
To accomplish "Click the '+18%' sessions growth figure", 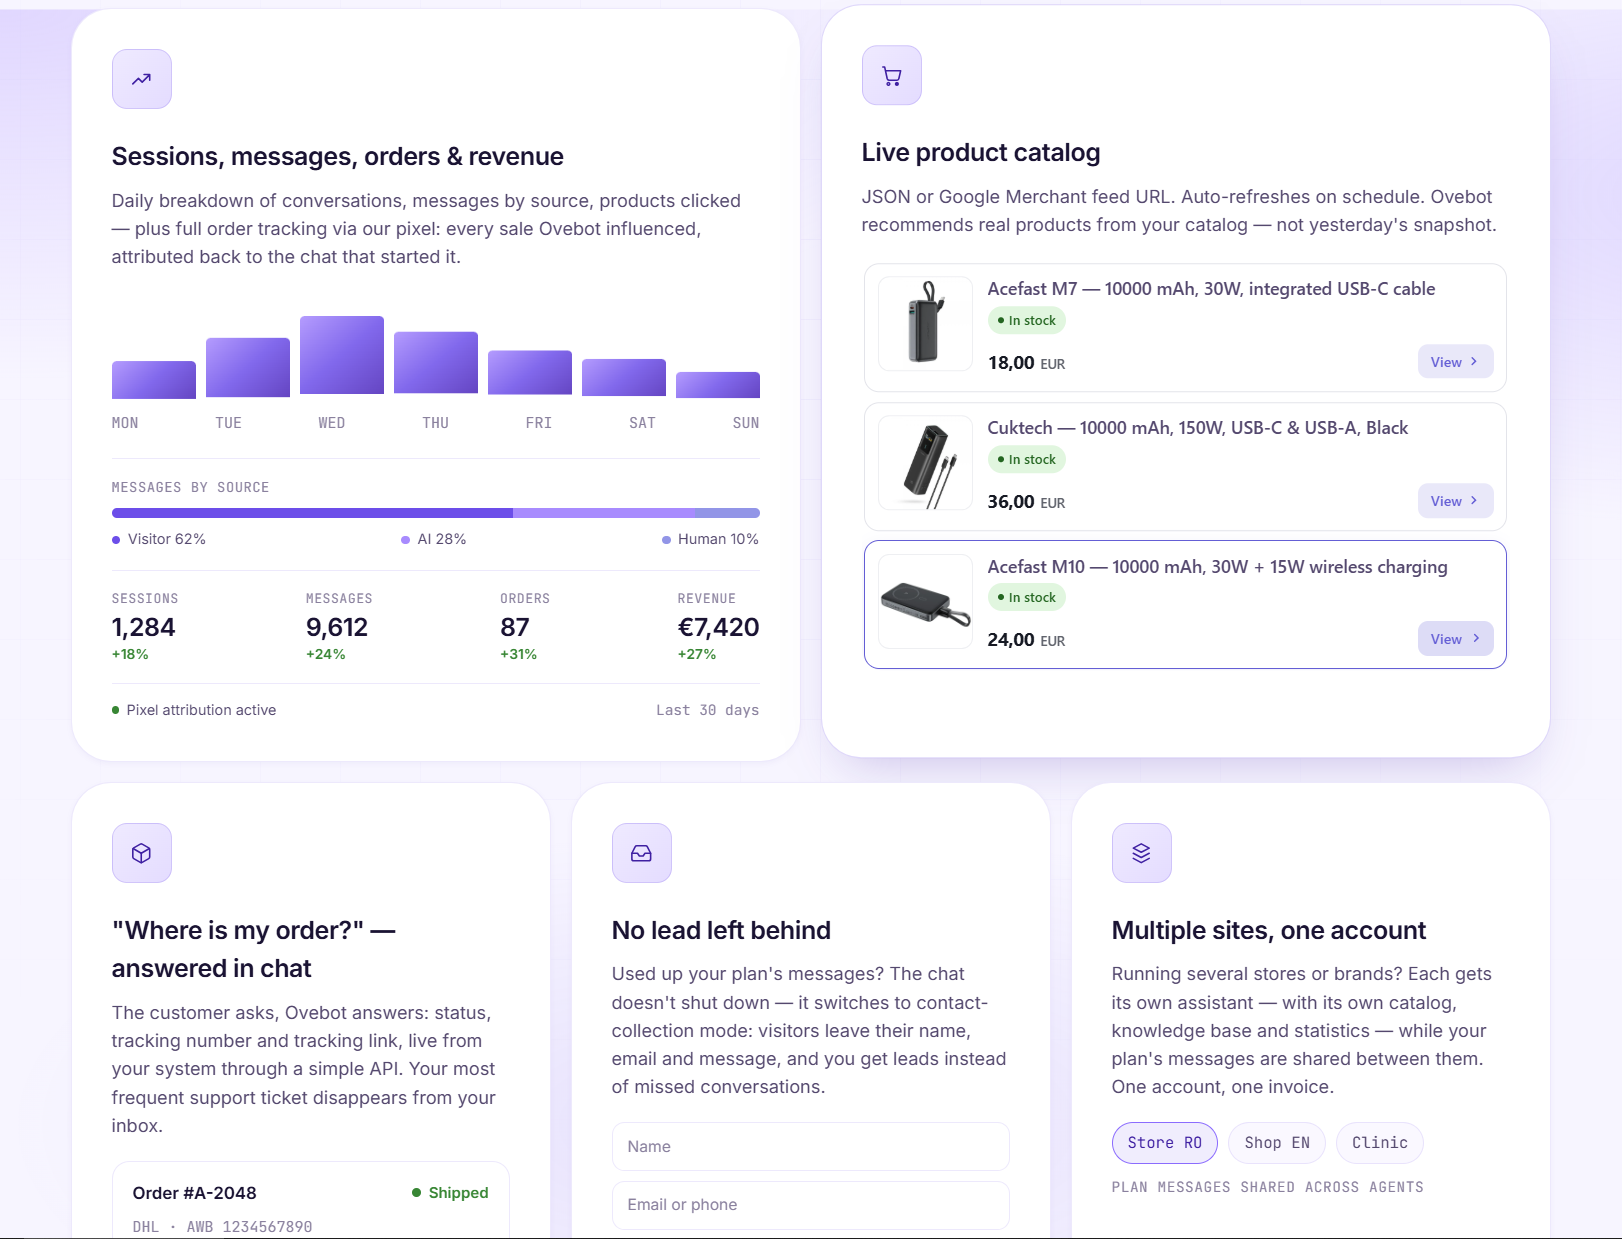I will (x=130, y=655).
